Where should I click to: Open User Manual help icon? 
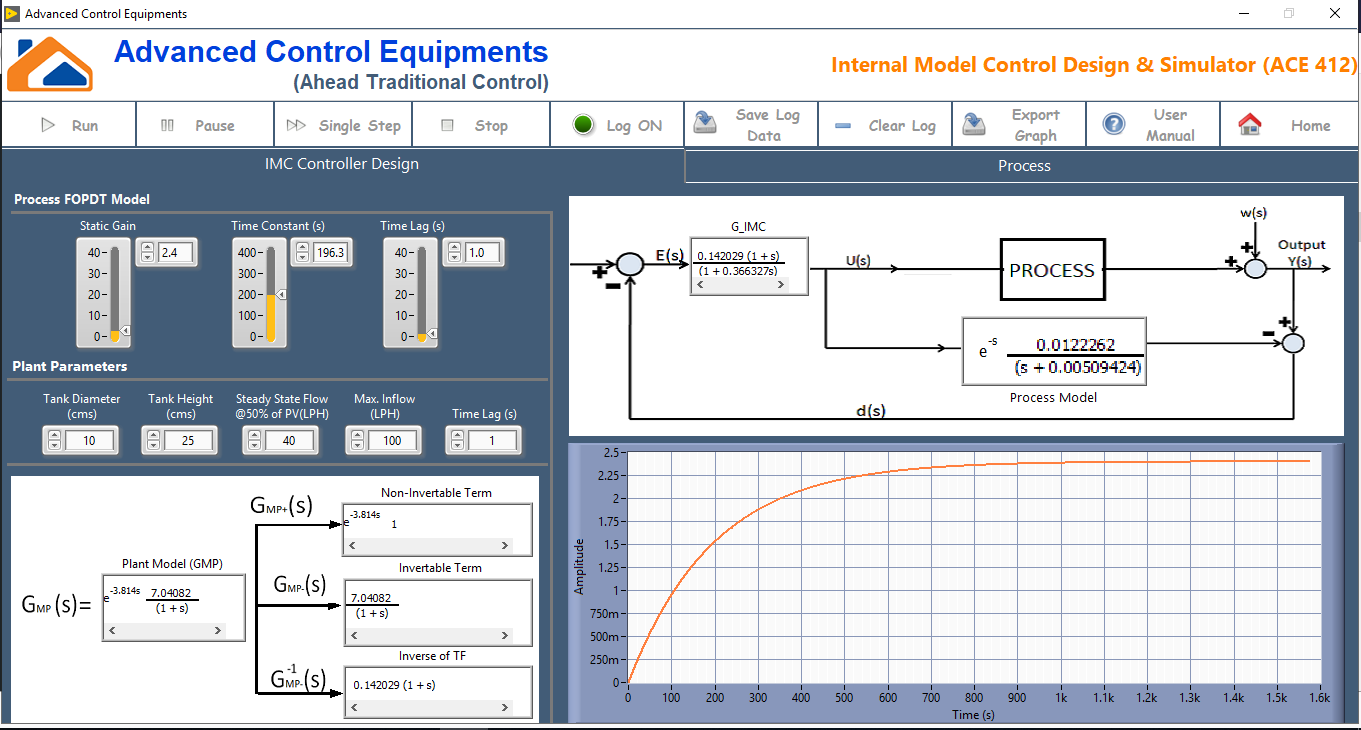click(1114, 124)
